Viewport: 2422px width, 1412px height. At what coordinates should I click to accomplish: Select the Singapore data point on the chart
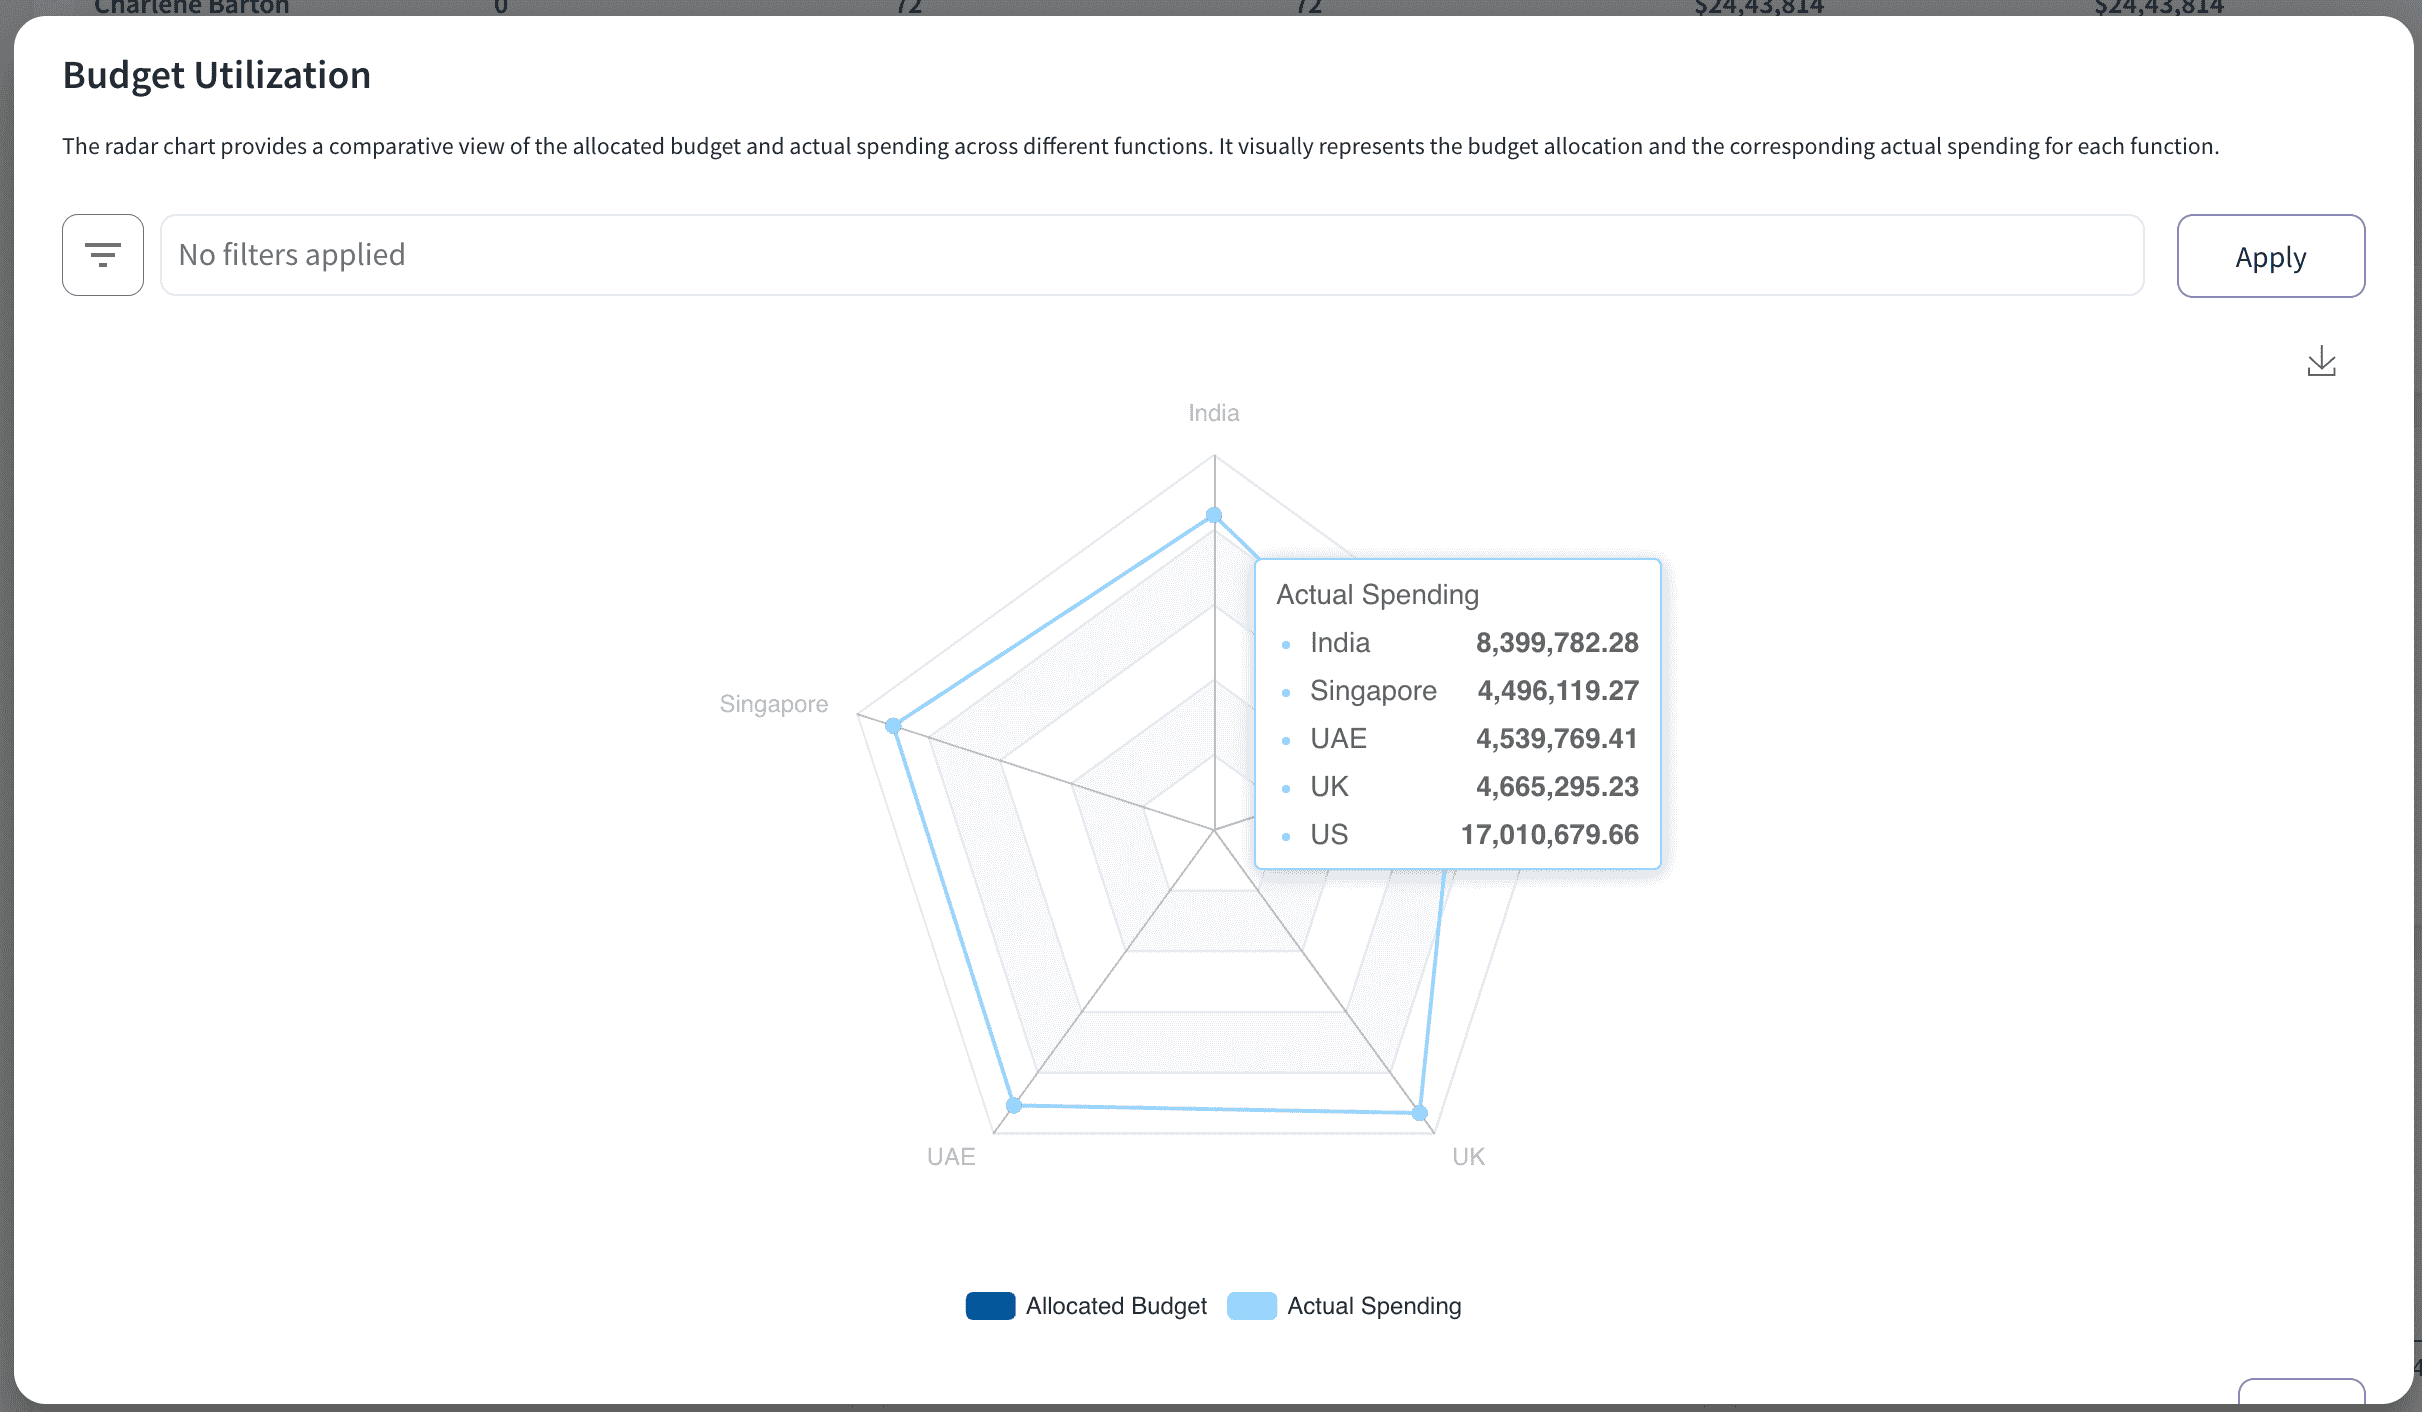(x=891, y=723)
